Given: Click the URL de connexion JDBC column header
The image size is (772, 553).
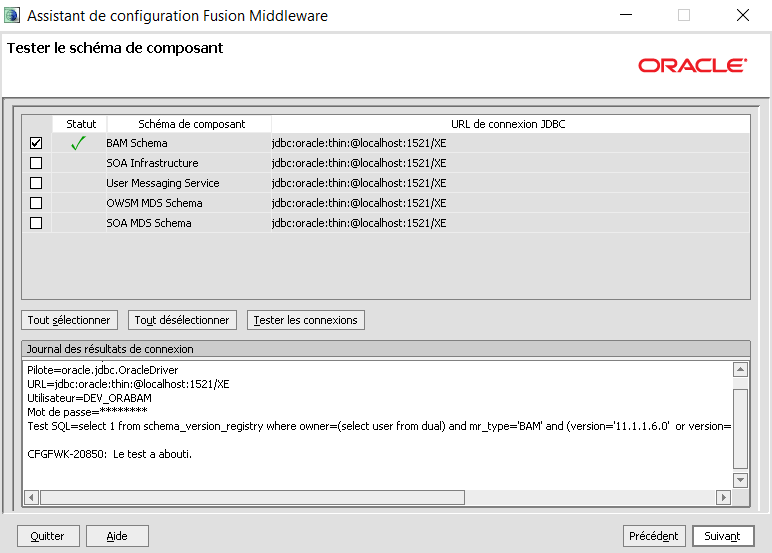Looking at the screenshot, I should click(508, 124).
